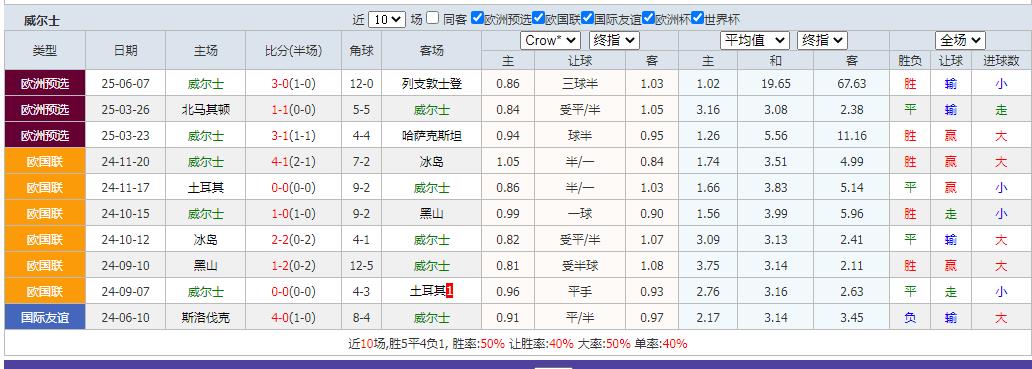Image resolution: width=1032 pixels, height=369 pixels.
Task: Click the 进球数 column header
Action: (1001, 61)
